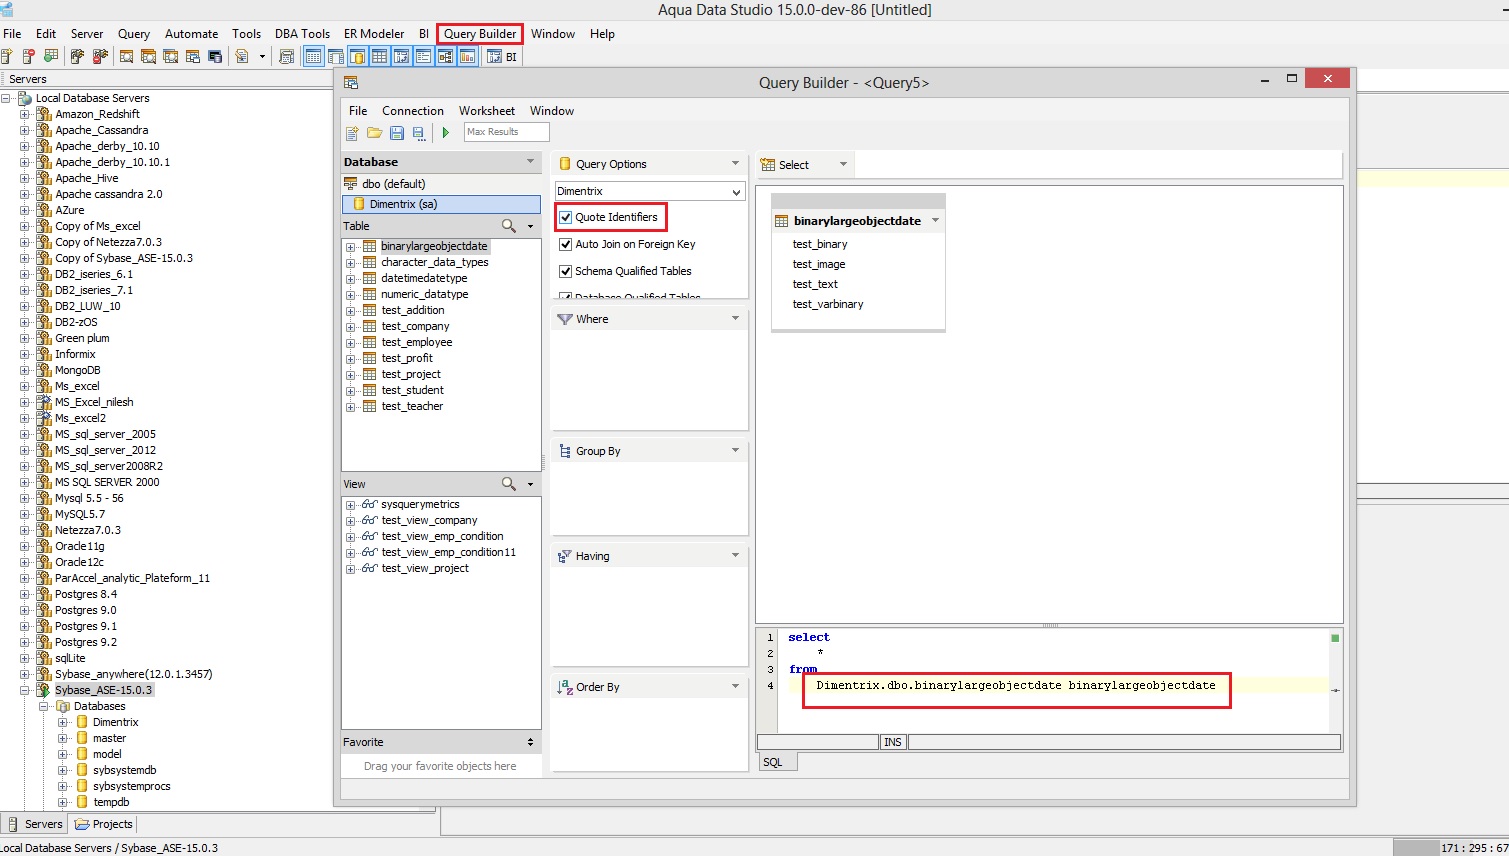1509x856 pixels.
Task: Click the table icon next to test_company
Action: [370, 326]
